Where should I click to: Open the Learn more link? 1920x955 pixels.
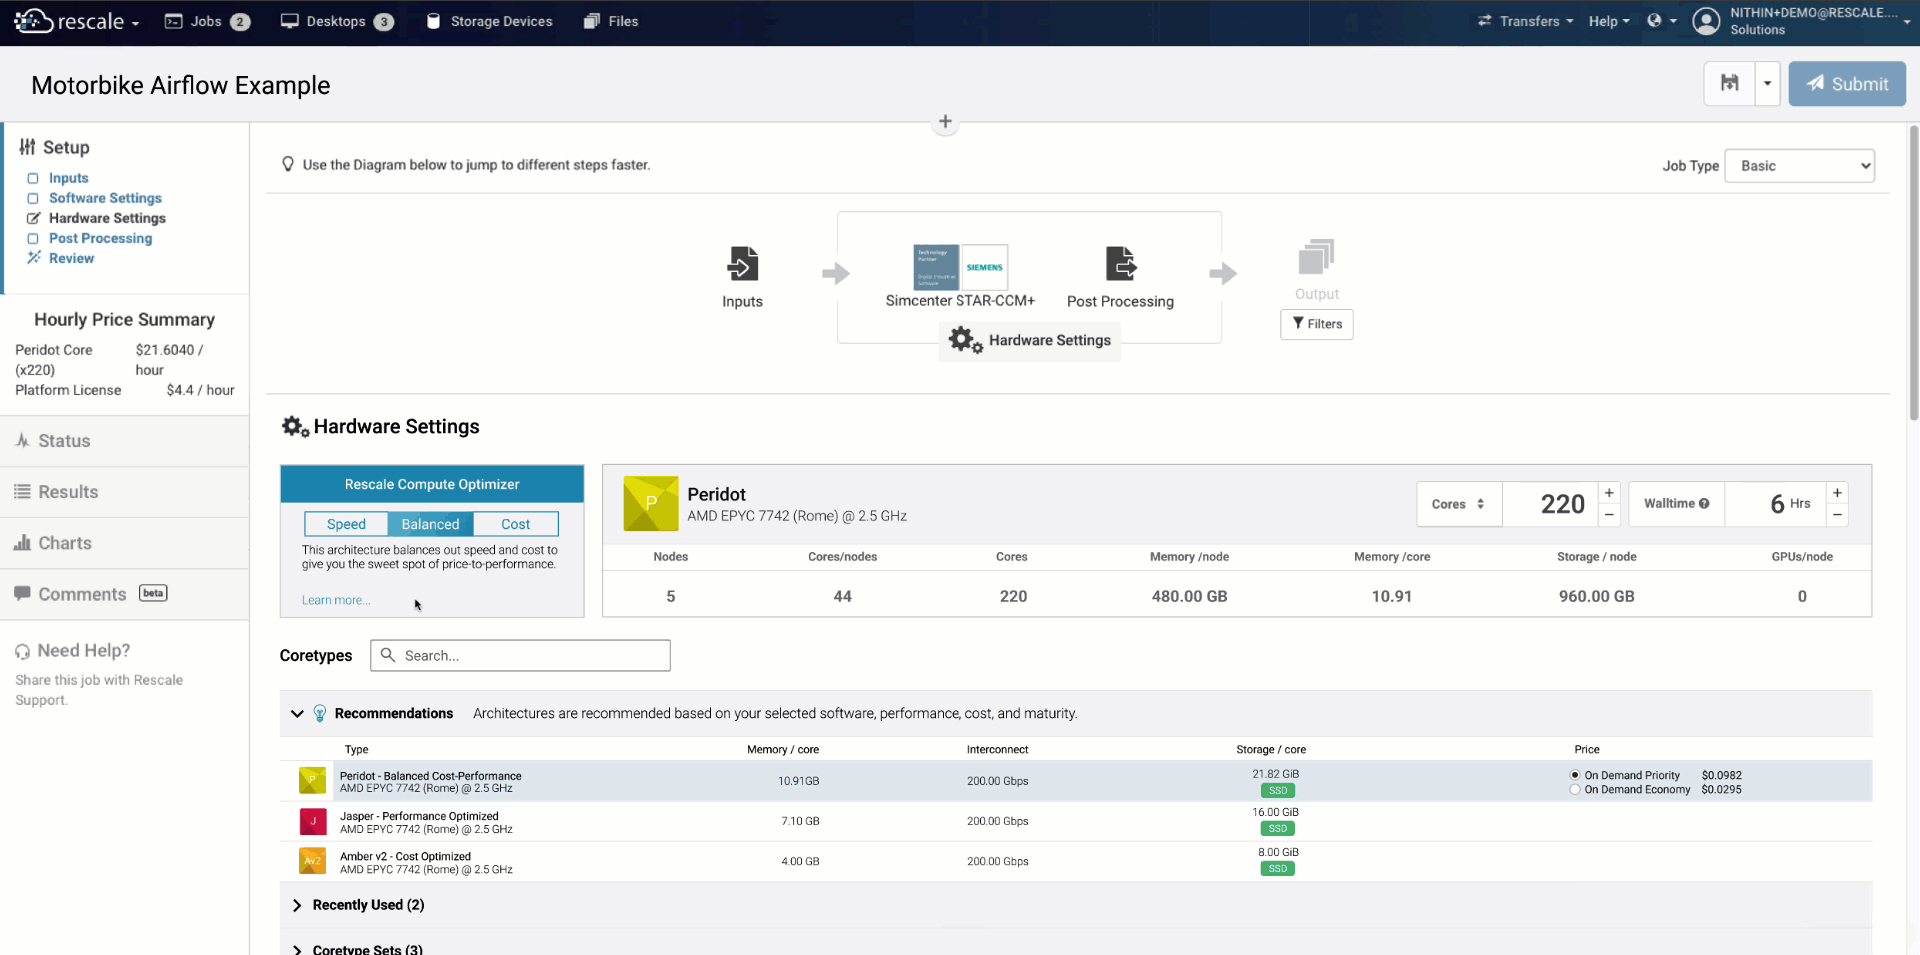click(336, 600)
